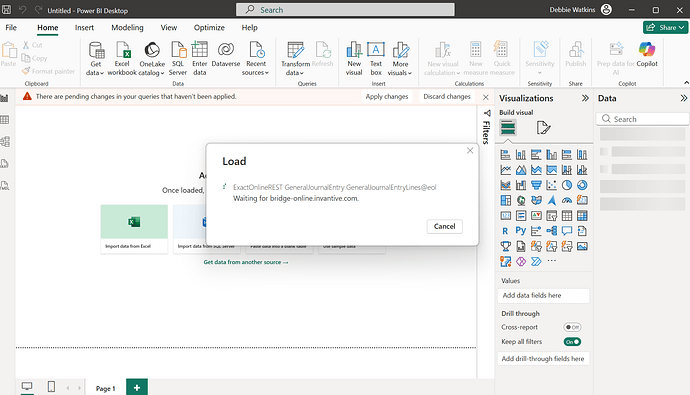The image size is (690, 395).
Task: Select Python visual
Action: click(521, 231)
